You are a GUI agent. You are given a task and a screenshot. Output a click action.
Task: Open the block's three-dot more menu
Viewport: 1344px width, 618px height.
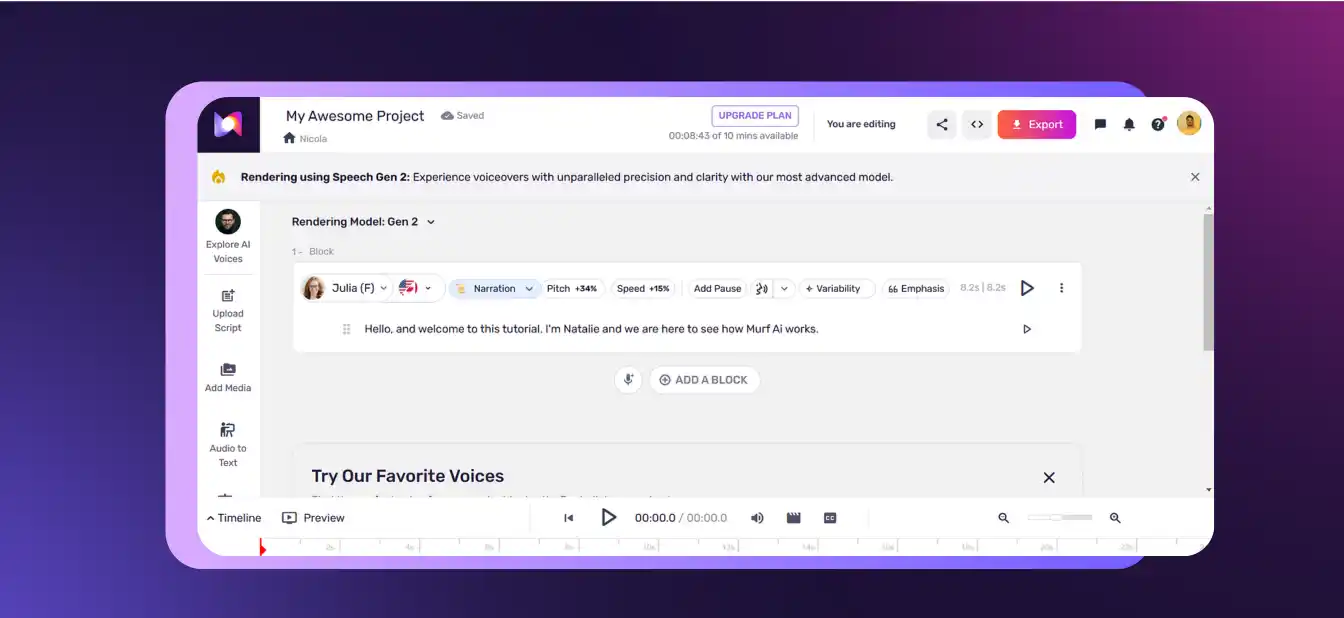tap(1062, 288)
